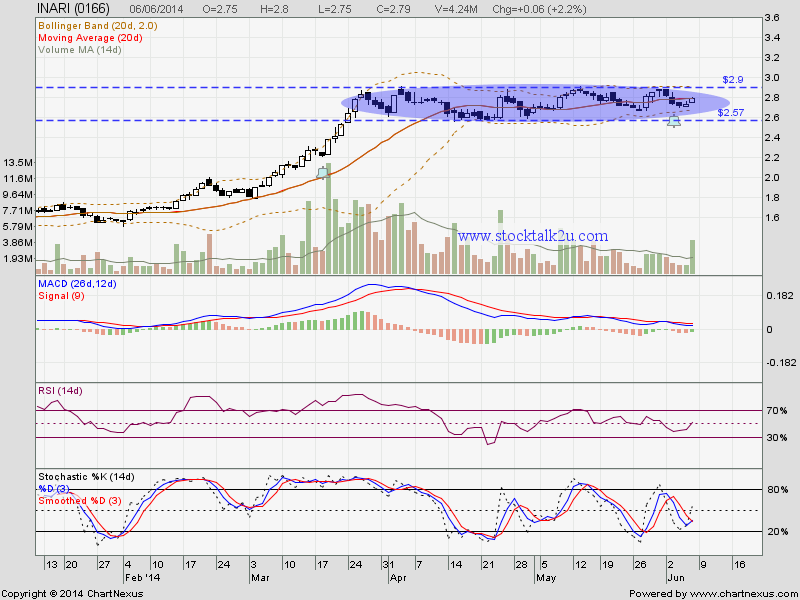
Task: Click the last candlestick of 6 June
Action: click(x=692, y=100)
